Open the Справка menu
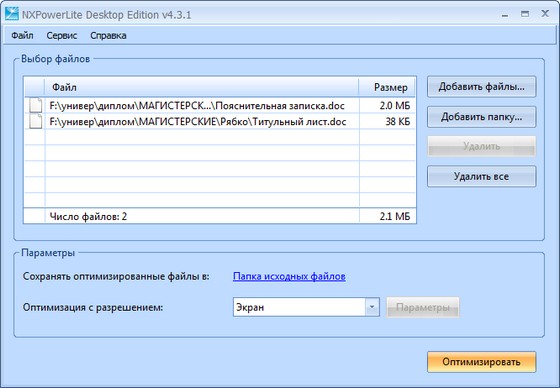560x388 pixels. click(x=108, y=36)
